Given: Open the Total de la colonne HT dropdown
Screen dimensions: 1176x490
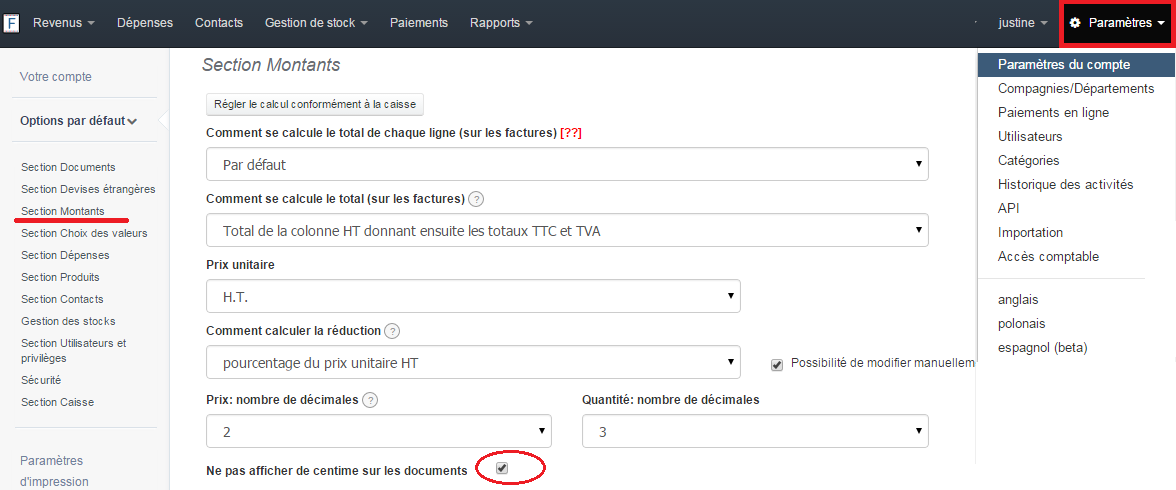Looking at the screenshot, I should 567,230.
